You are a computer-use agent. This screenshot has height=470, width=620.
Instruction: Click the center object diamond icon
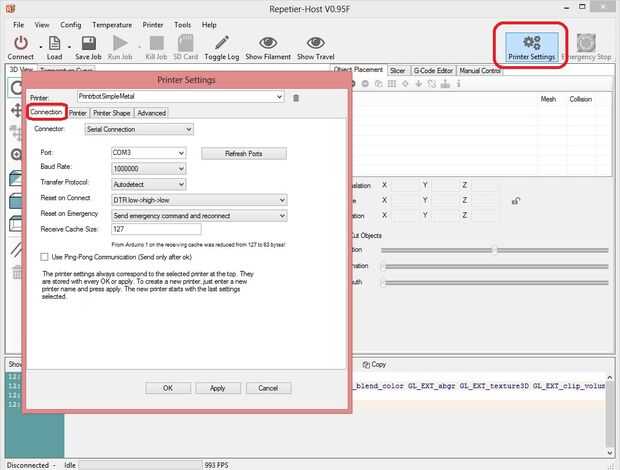click(x=405, y=84)
